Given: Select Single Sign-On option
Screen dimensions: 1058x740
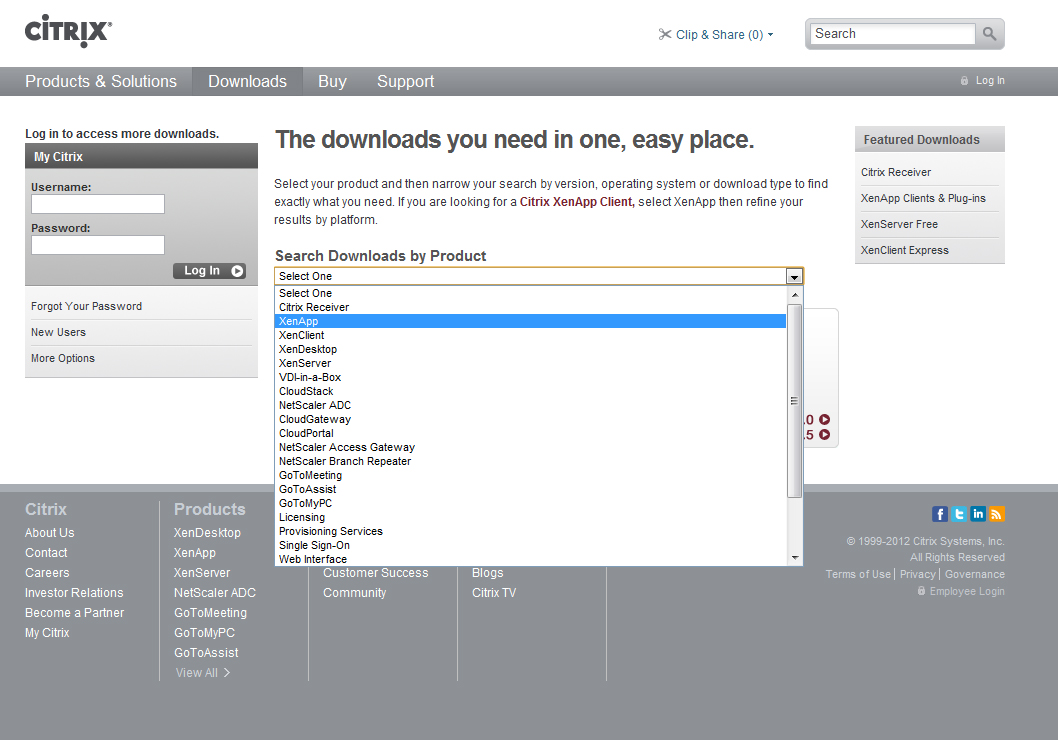Looking at the screenshot, I should point(531,546).
